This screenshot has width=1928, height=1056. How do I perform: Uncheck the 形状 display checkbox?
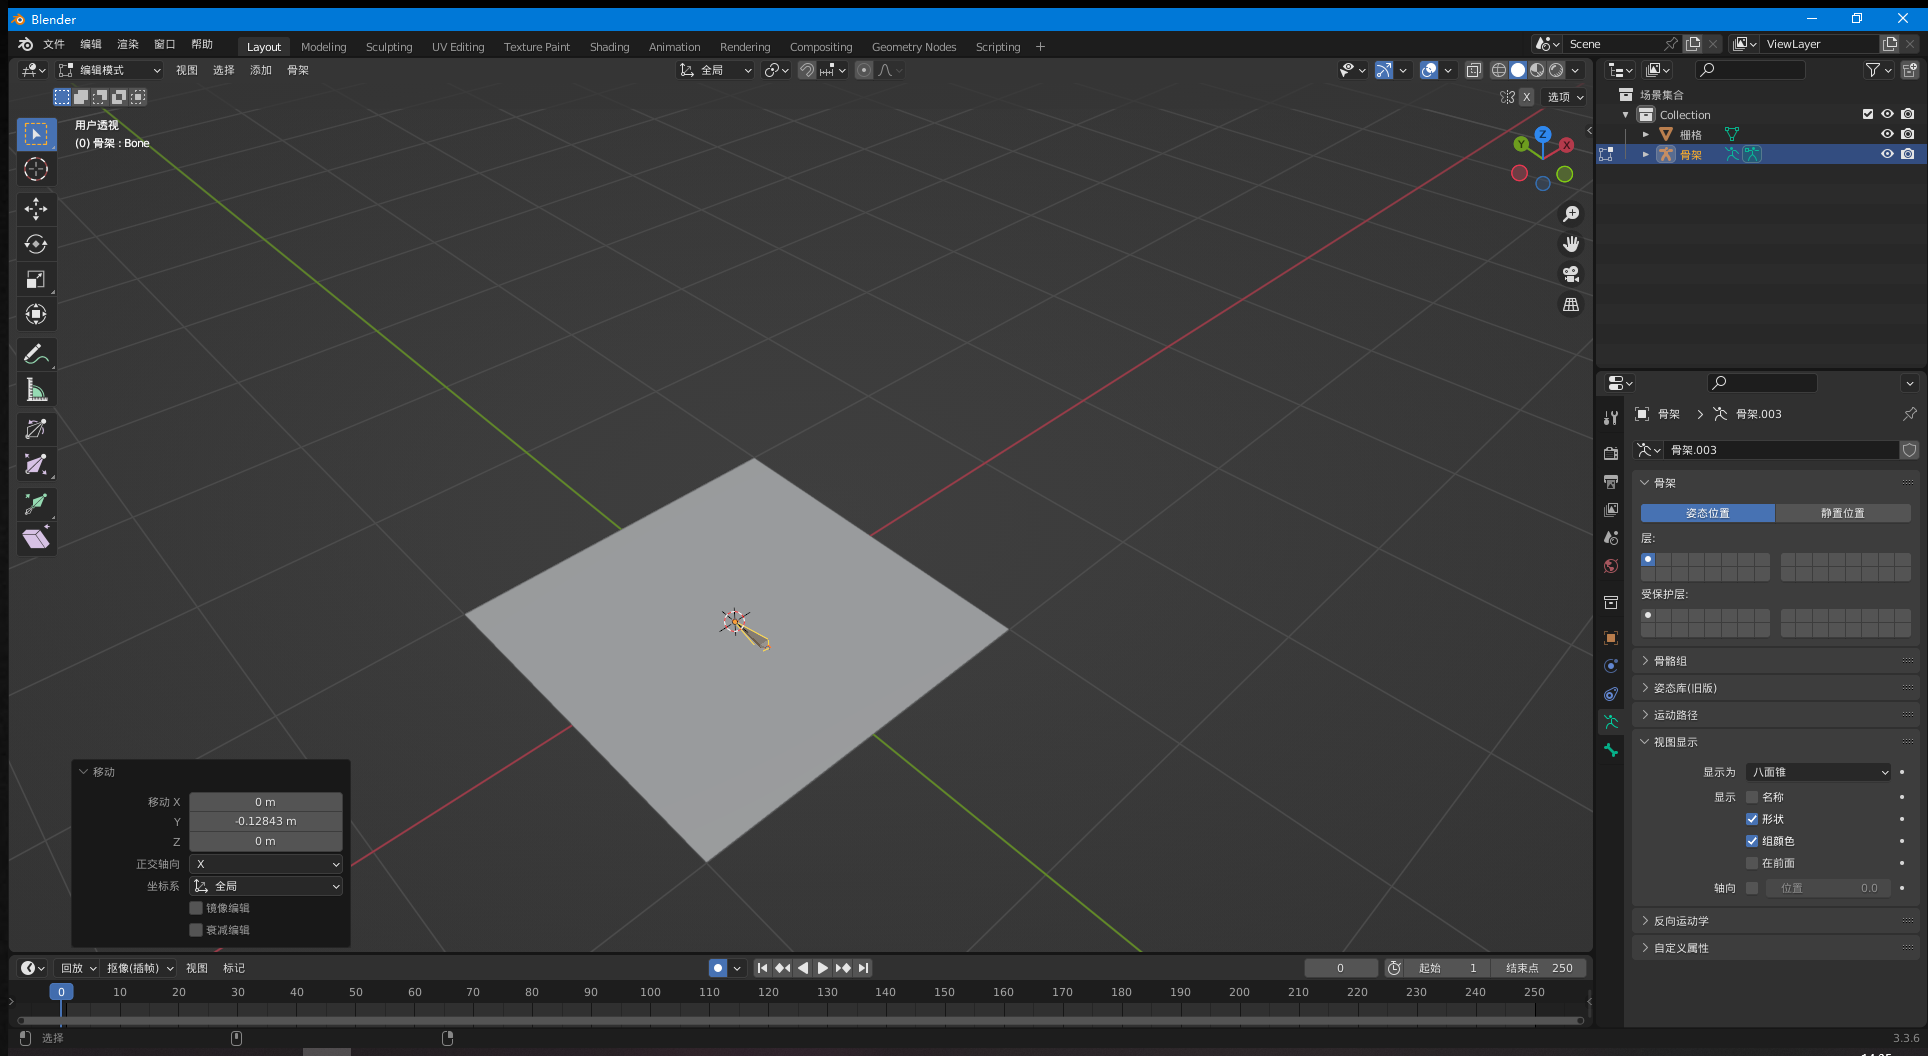coord(1752,819)
